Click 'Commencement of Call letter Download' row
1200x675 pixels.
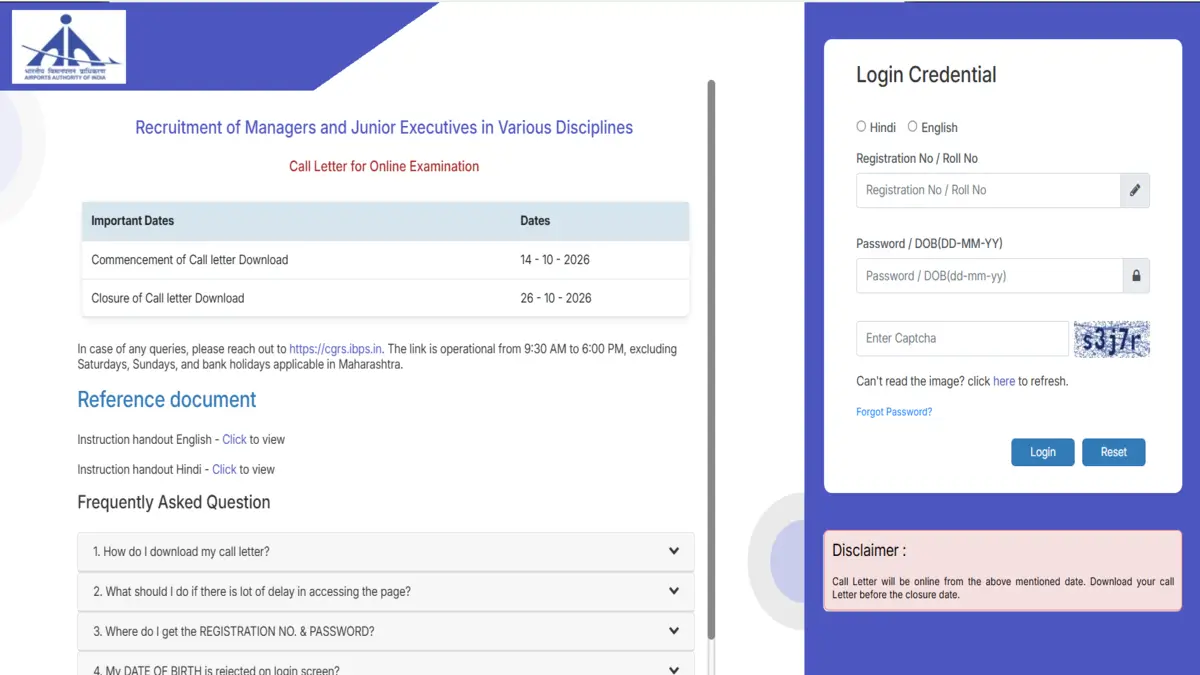pyautogui.click(x=386, y=260)
